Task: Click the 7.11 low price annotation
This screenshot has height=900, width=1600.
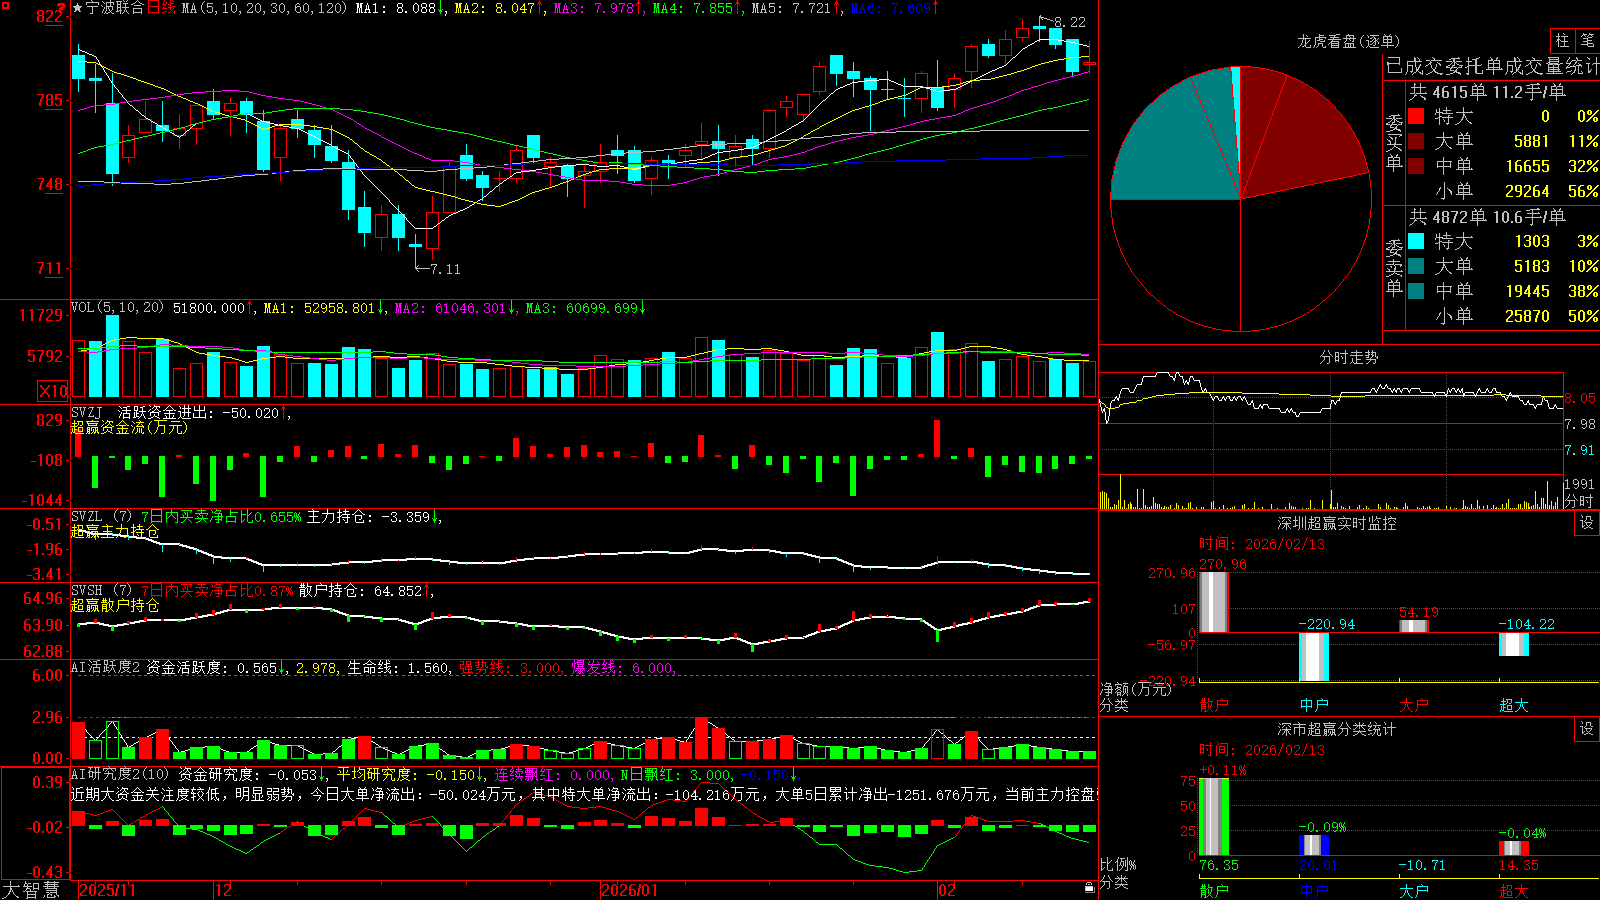Action: (x=445, y=269)
